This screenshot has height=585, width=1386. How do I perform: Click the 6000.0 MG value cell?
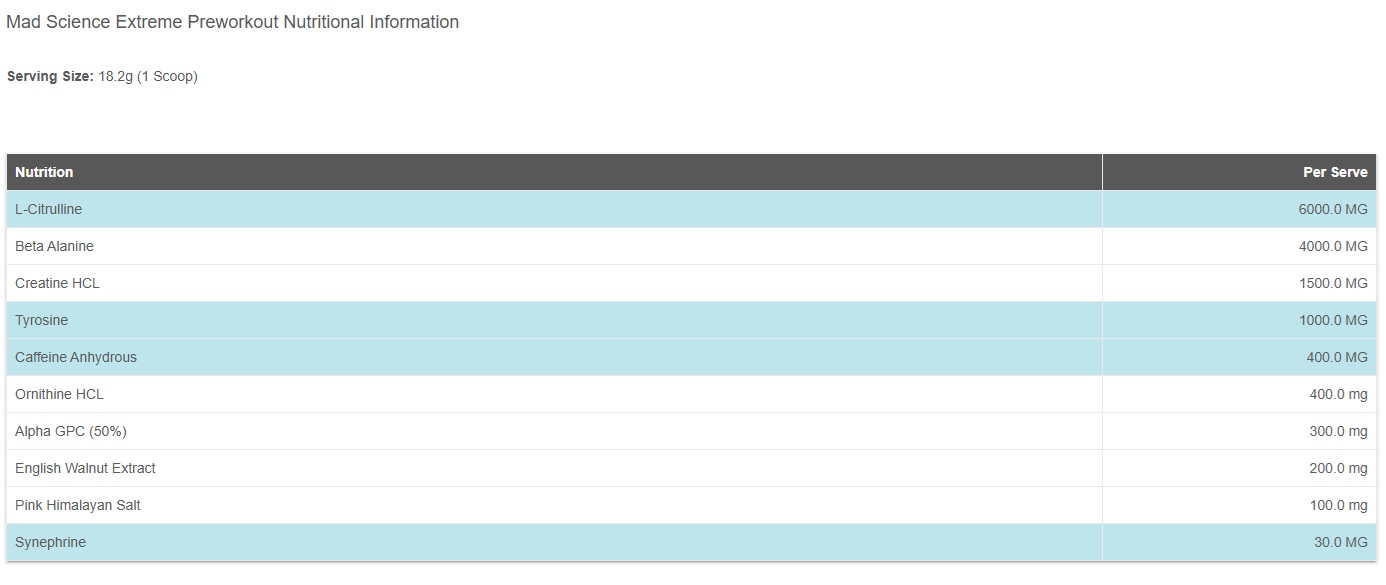click(x=1332, y=209)
